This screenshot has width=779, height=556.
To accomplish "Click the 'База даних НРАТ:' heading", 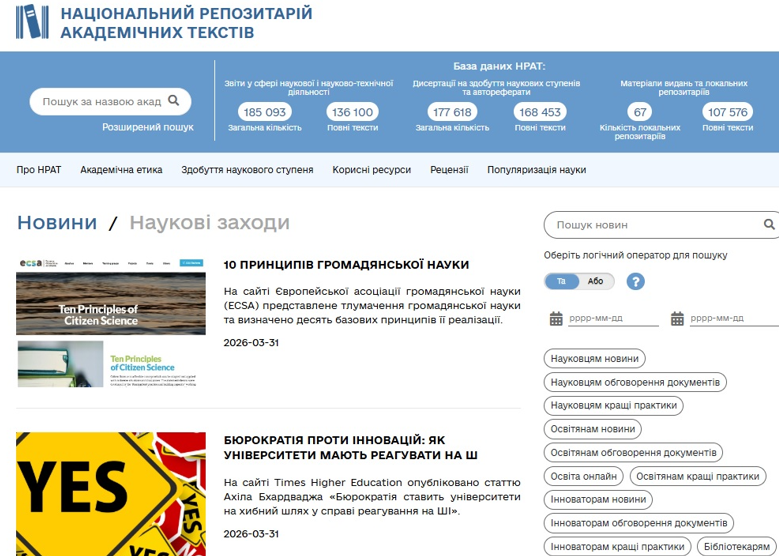I will coord(499,67).
